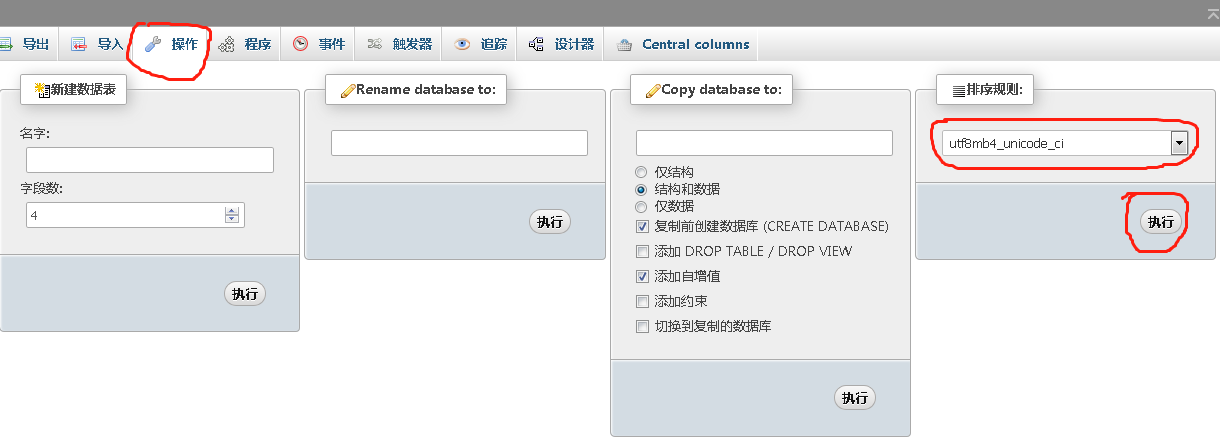Click the Tracking (追踪) eye icon
Image resolution: width=1220 pixels, height=438 pixels.
click(x=462, y=44)
